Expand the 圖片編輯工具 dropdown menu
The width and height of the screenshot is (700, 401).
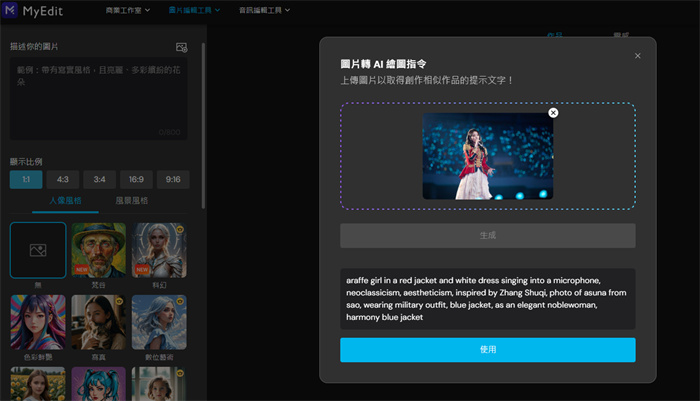point(196,10)
